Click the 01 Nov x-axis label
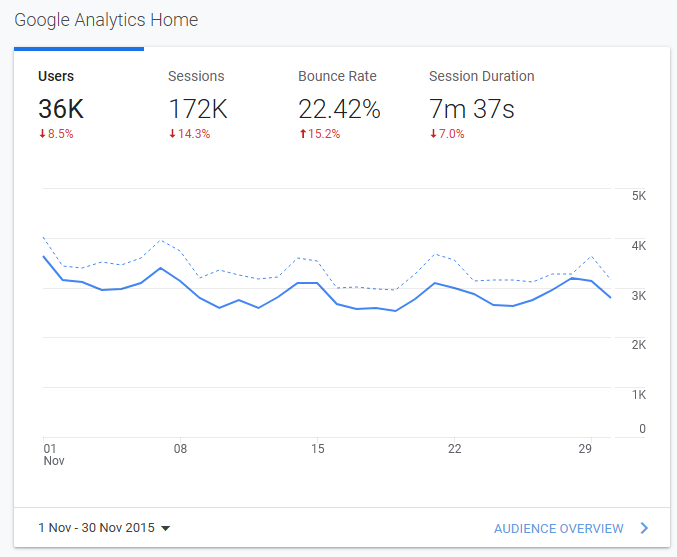The image size is (677, 557). [54, 455]
